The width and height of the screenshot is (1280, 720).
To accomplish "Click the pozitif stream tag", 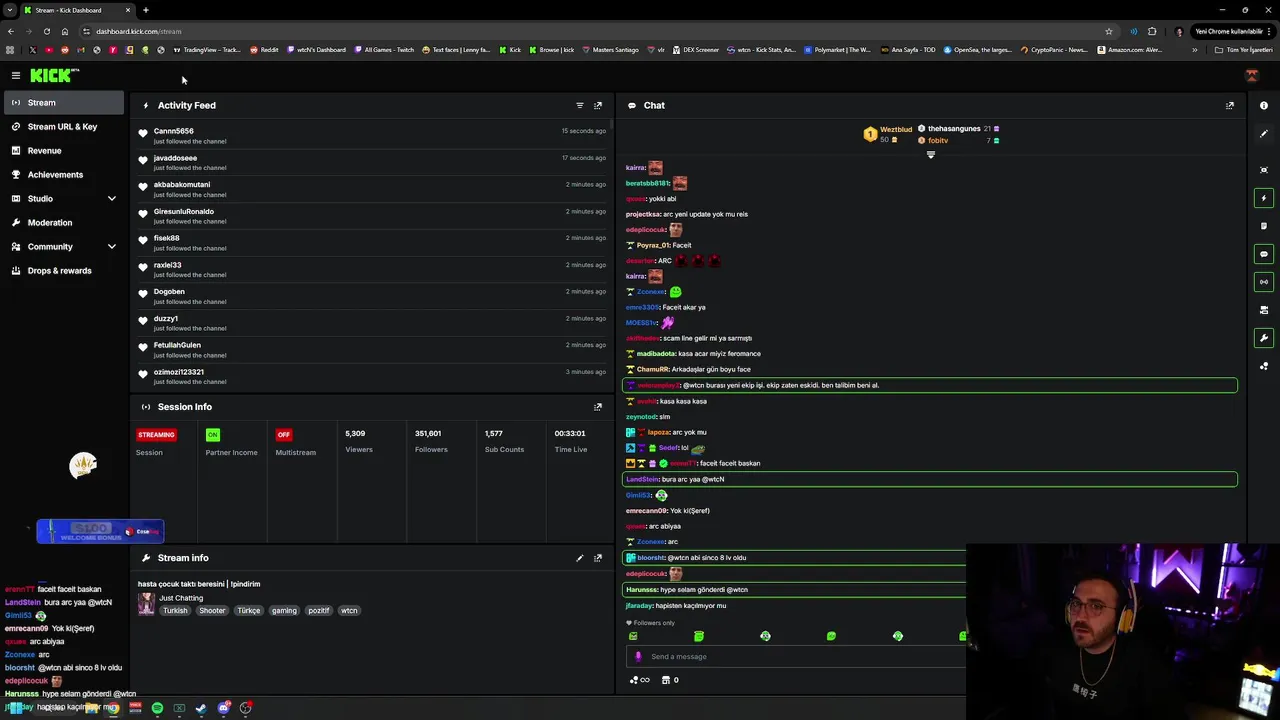I will 318,610.
